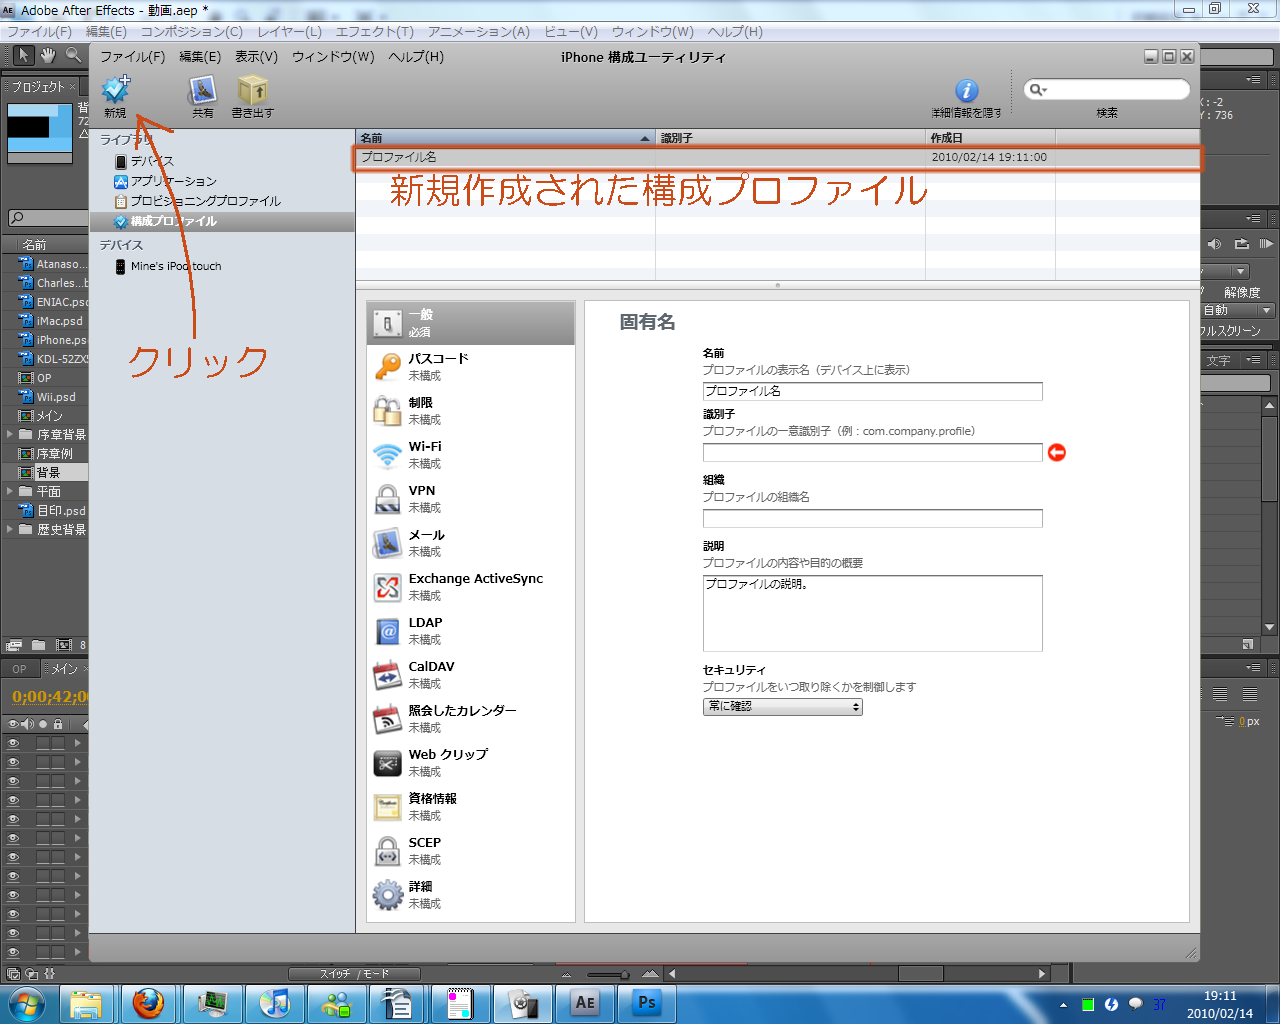Viewport: 1280px width, 1024px height.
Task: Open iPhone utility ヘルプ(H) menu
Action: point(416,57)
